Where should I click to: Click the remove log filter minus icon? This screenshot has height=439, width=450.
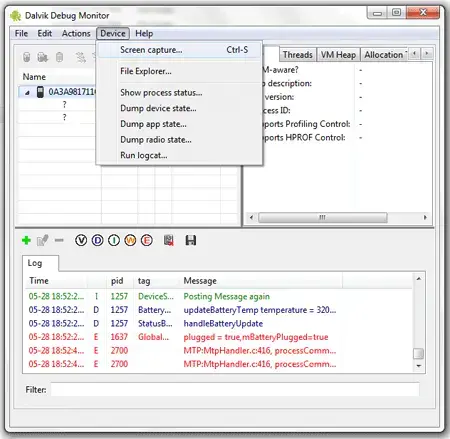[x=59, y=240]
